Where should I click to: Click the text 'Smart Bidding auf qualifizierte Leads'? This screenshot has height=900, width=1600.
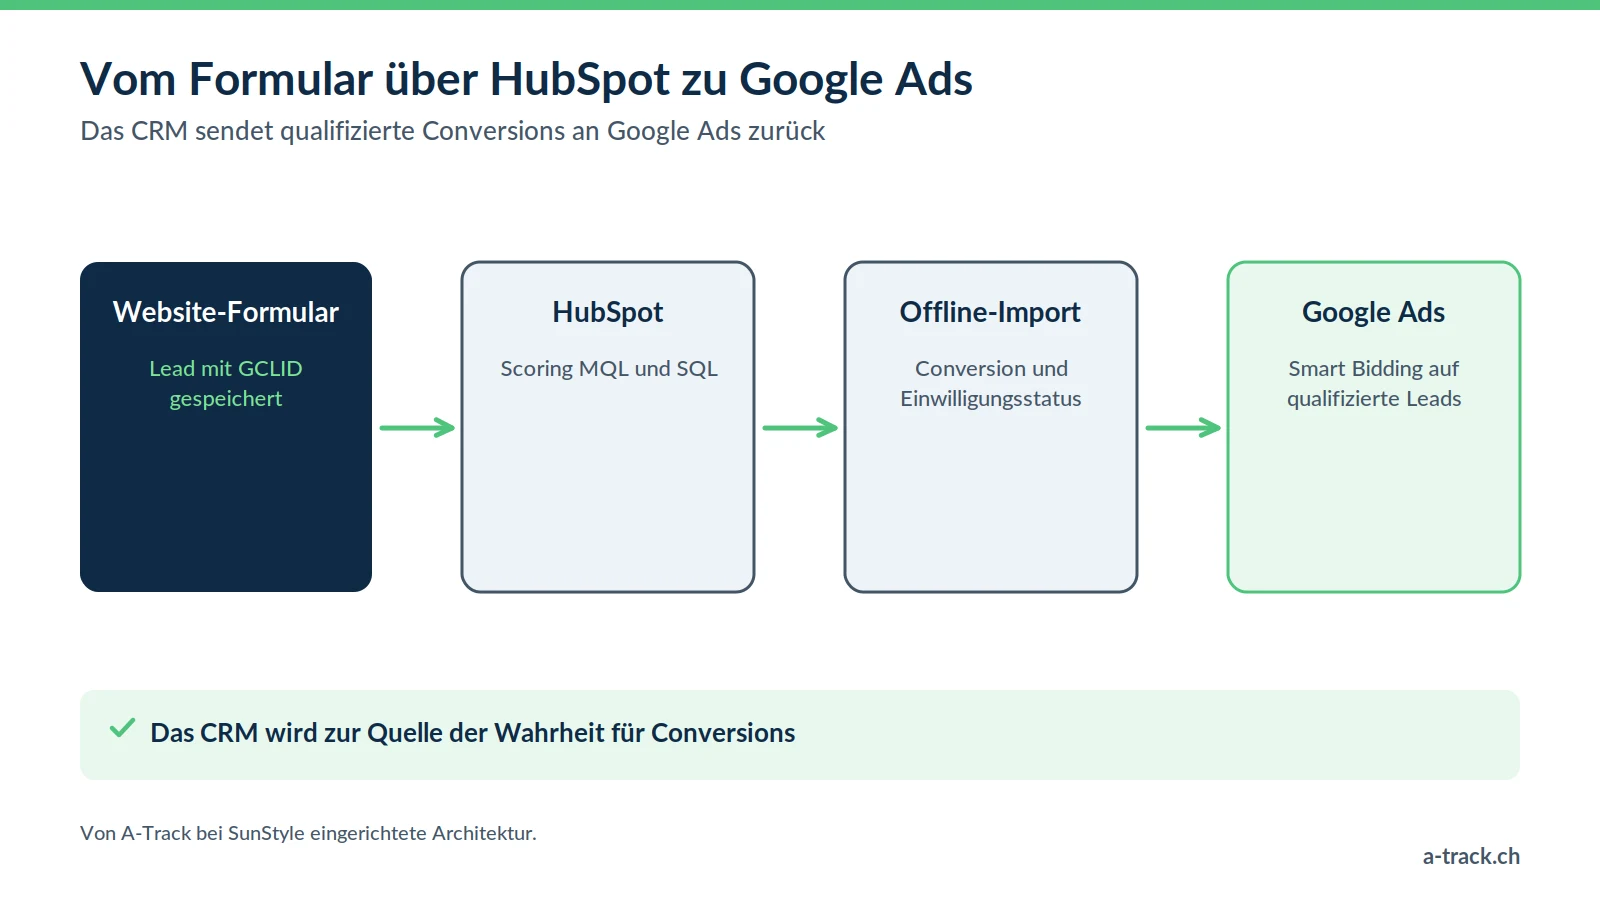tap(1374, 383)
